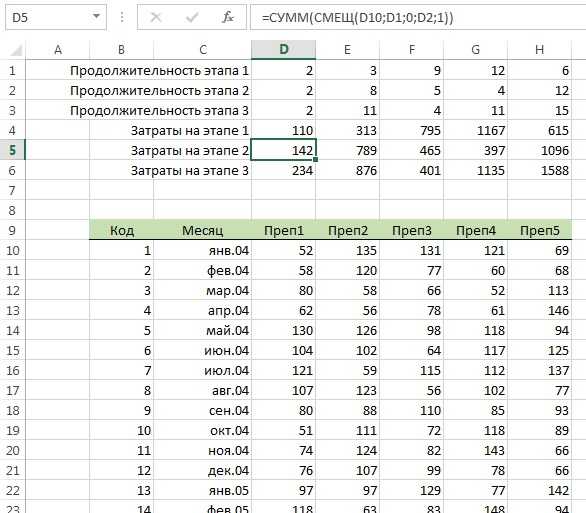
Task: Click cell 'Затраты на этапе 1'
Action: tap(189, 130)
